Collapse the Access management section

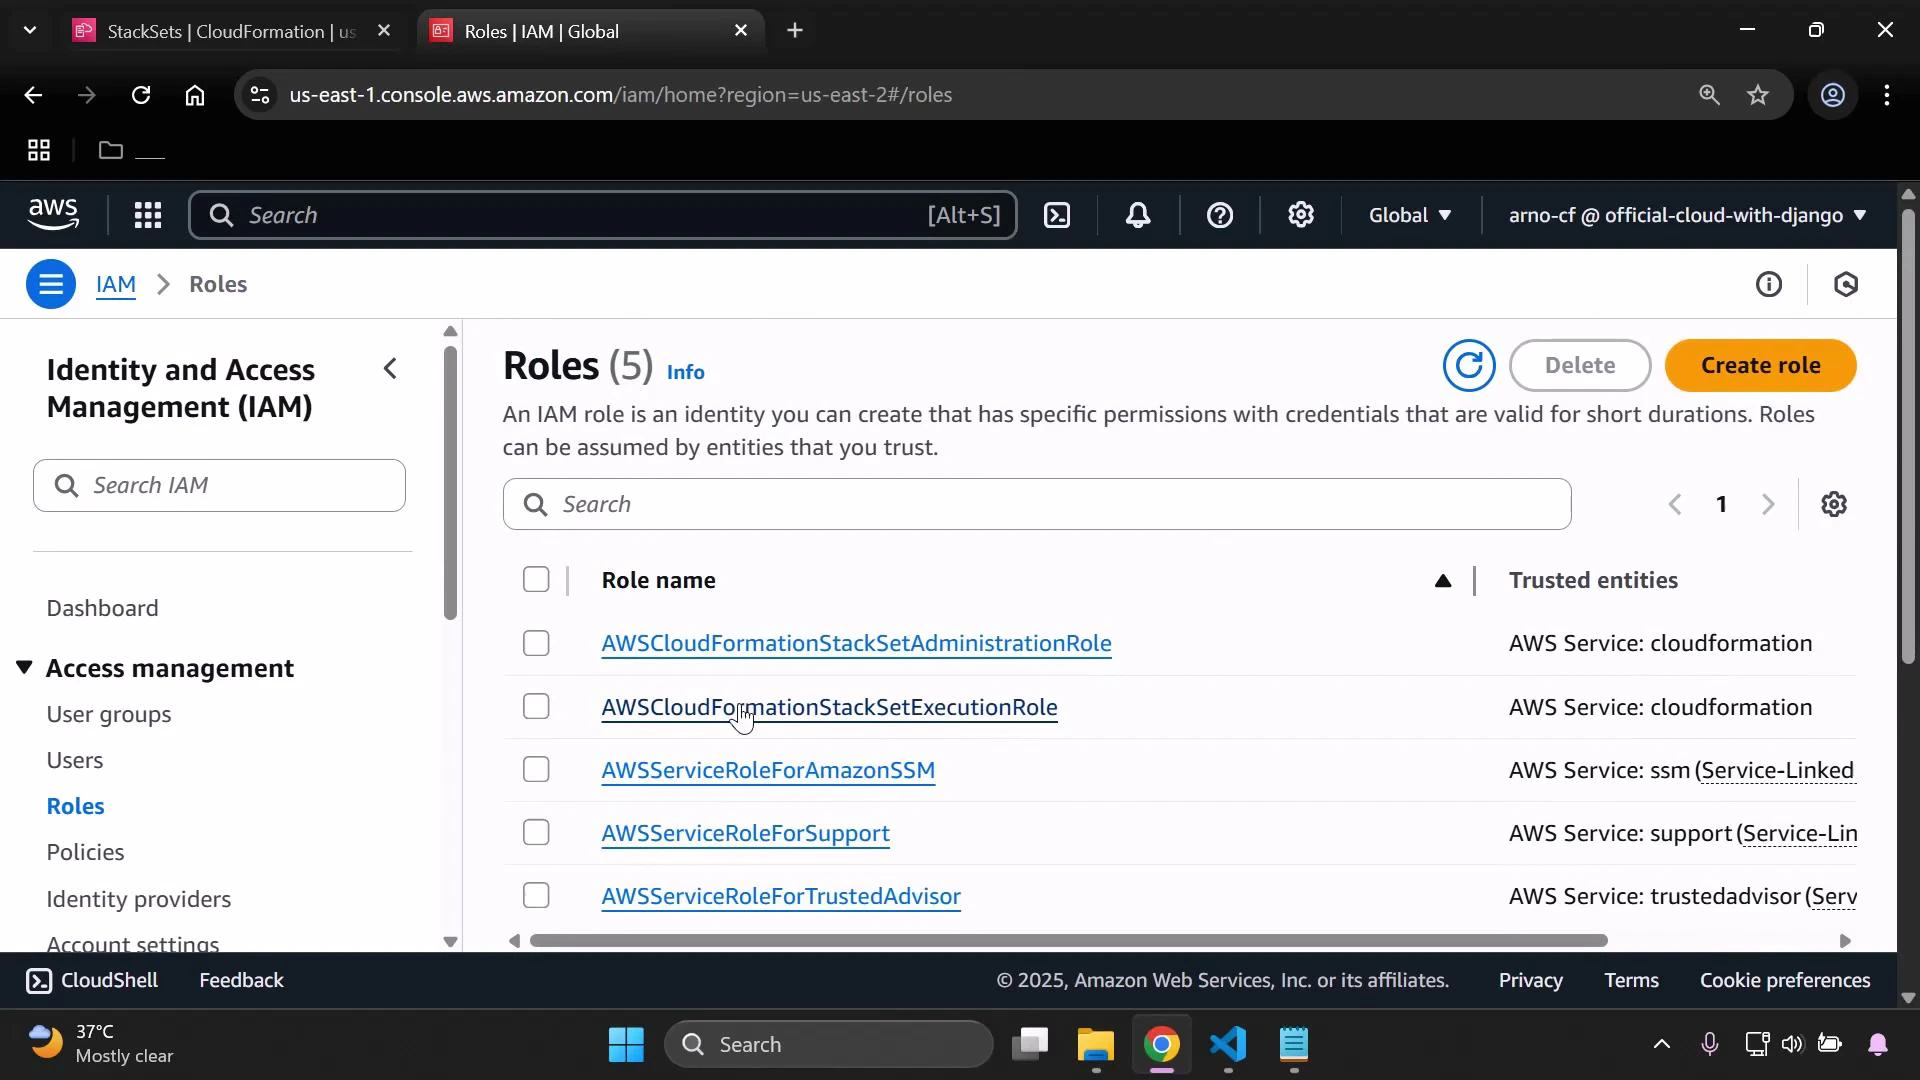click(x=24, y=668)
